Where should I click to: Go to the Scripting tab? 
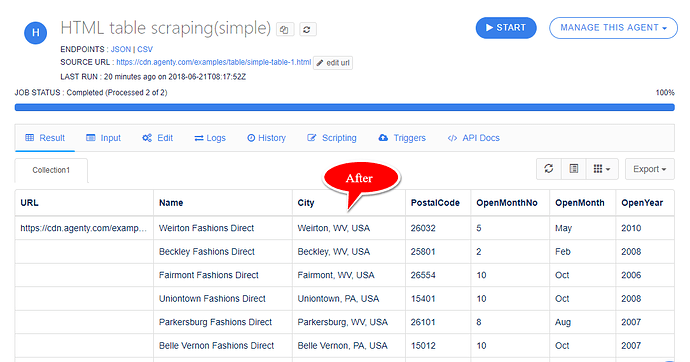coord(332,138)
